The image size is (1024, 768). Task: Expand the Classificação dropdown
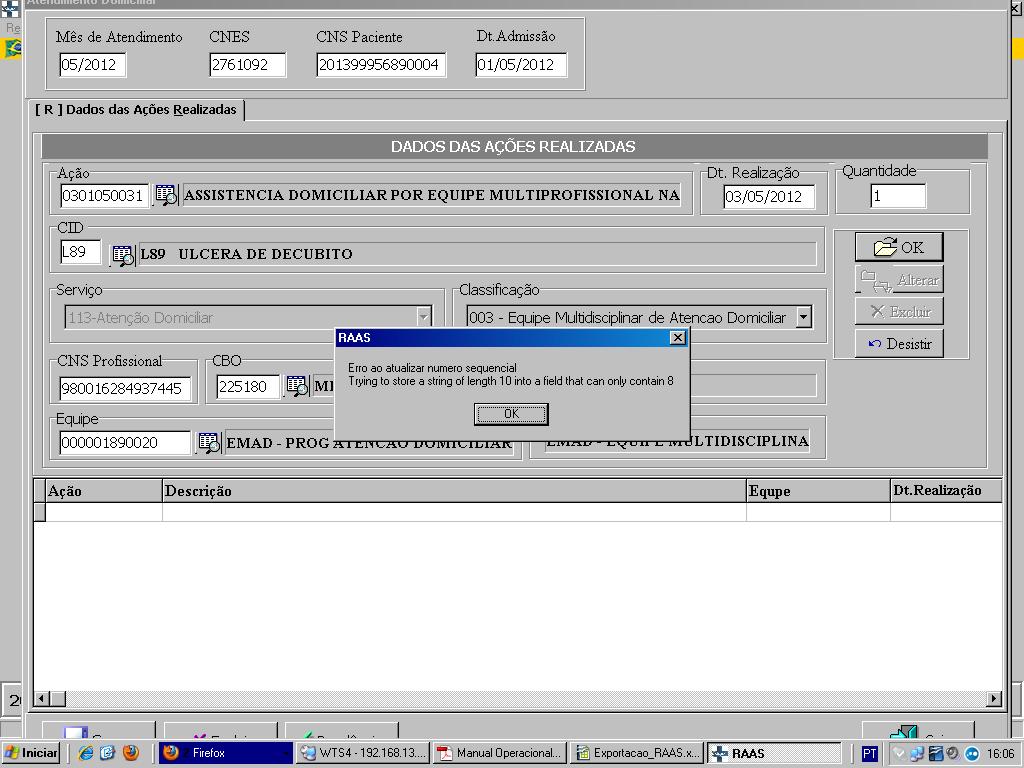coord(802,318)
